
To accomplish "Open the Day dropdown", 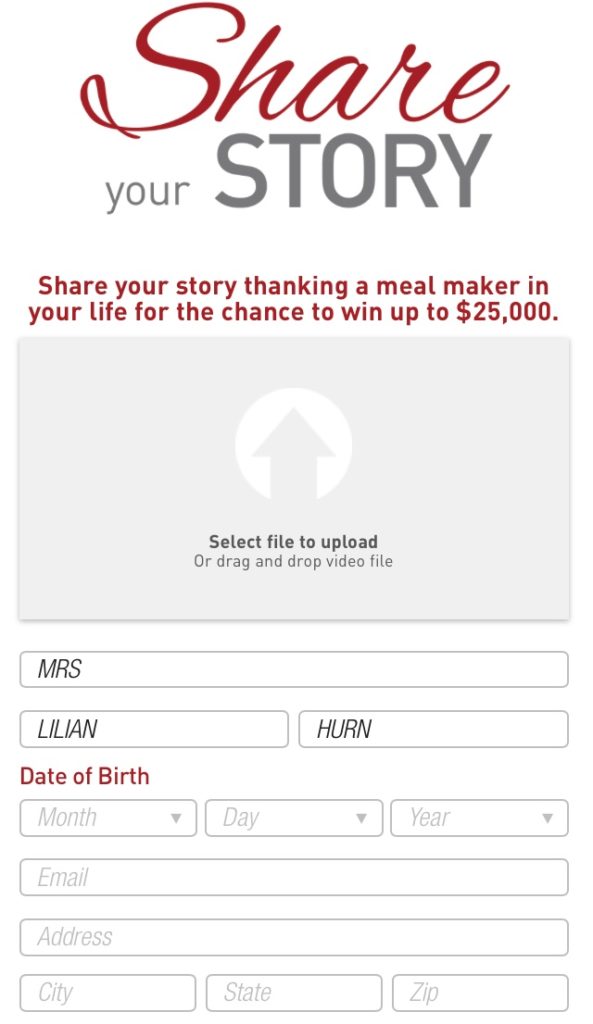I will [x=294, y=818].
